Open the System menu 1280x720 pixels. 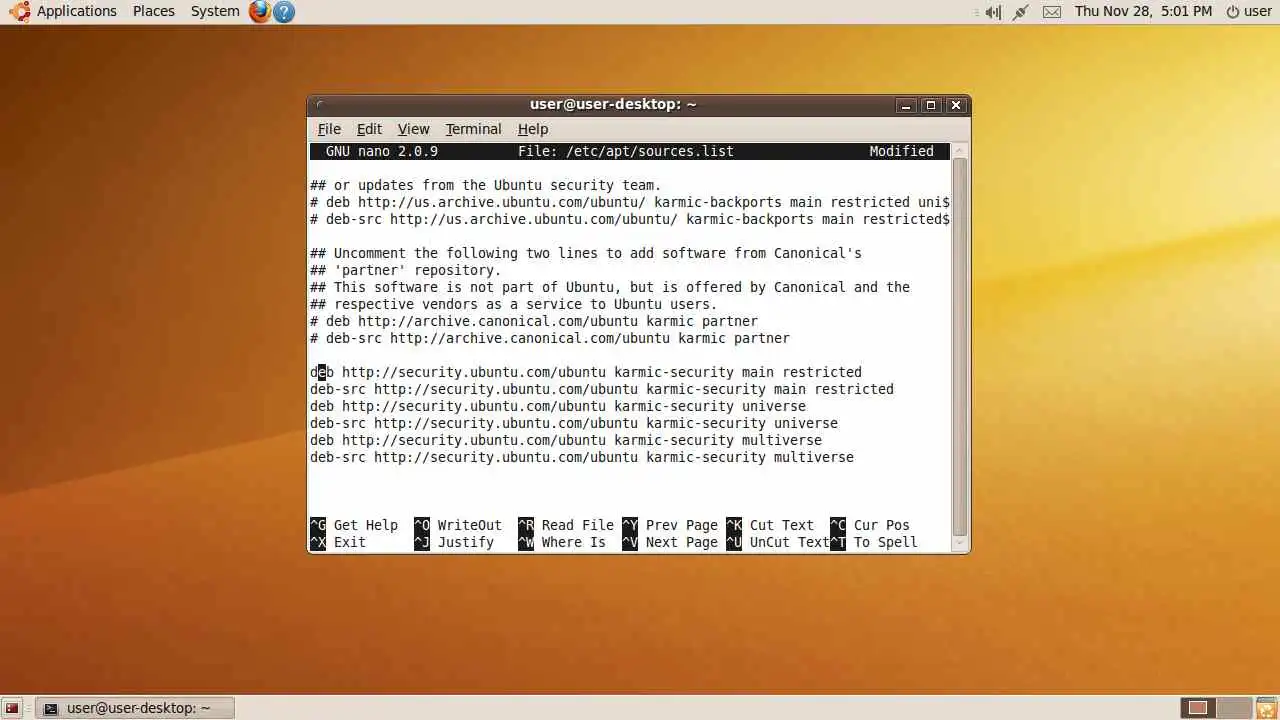215,11
